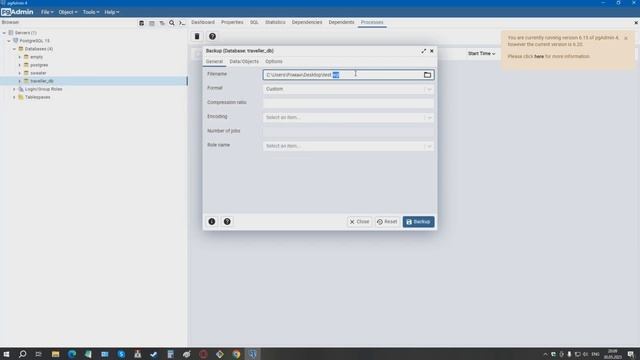Click the trash delete icon in Processes tab
The height and width of the screenshot is (360, 640).
pyautogui.click(x=197, y=36)
